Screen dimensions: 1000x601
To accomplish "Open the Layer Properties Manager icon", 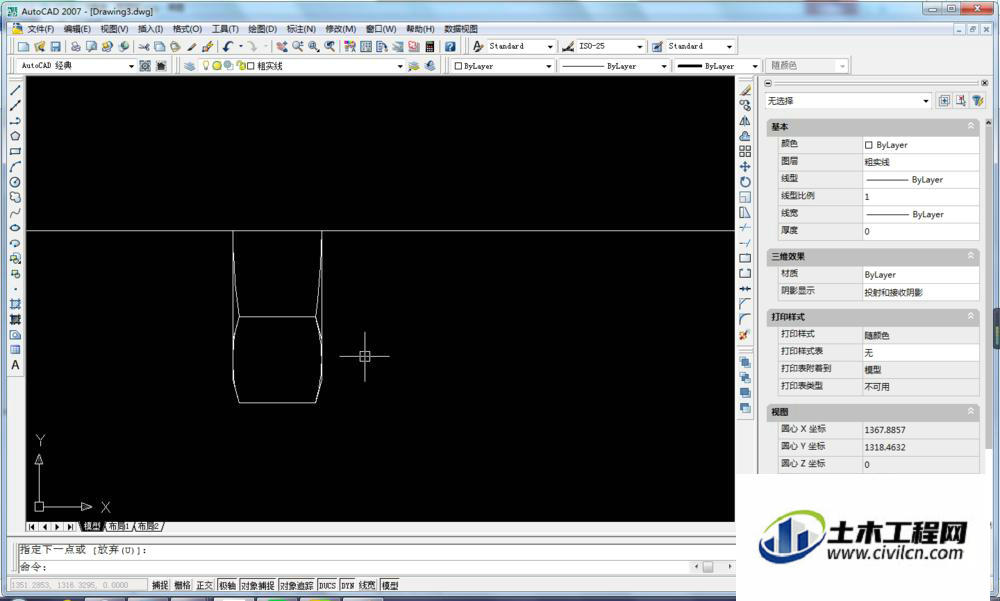I will pyautogui.click(x=189, y=66).
